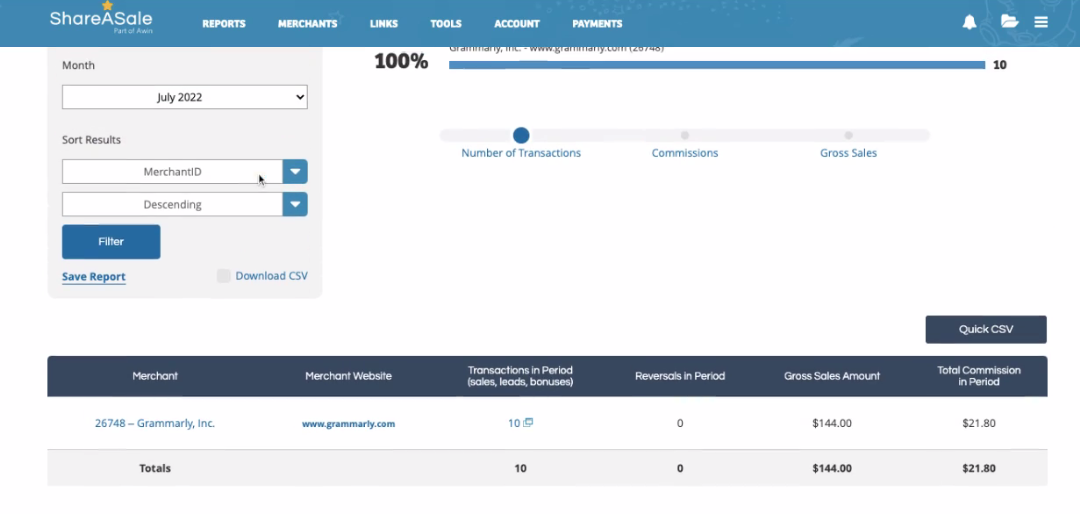Image resolution: width=1080 pixels, height=514 pixels.
Task: Open www.grammarly.com website link
Action: 349,424
